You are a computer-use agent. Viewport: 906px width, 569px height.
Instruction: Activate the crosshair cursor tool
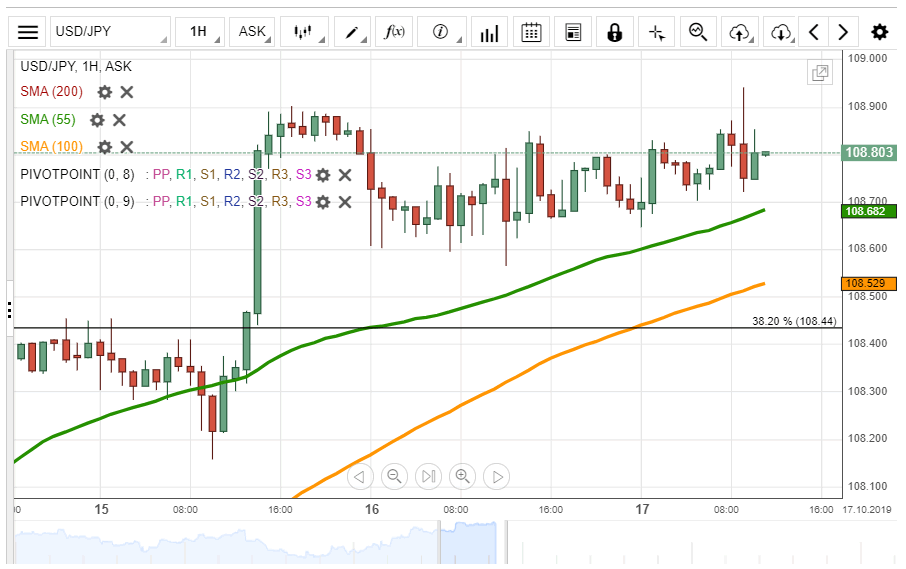tap(656, 32)
